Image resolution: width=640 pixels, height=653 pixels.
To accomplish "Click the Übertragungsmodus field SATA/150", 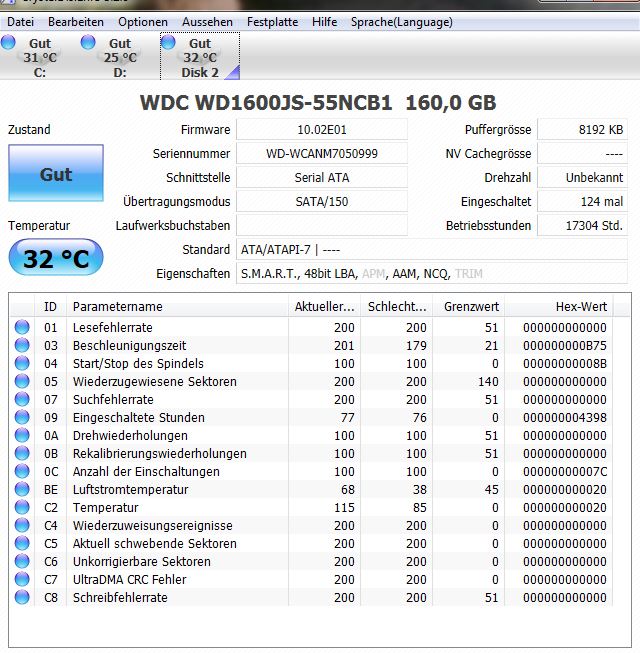I will tap(322, 202).
